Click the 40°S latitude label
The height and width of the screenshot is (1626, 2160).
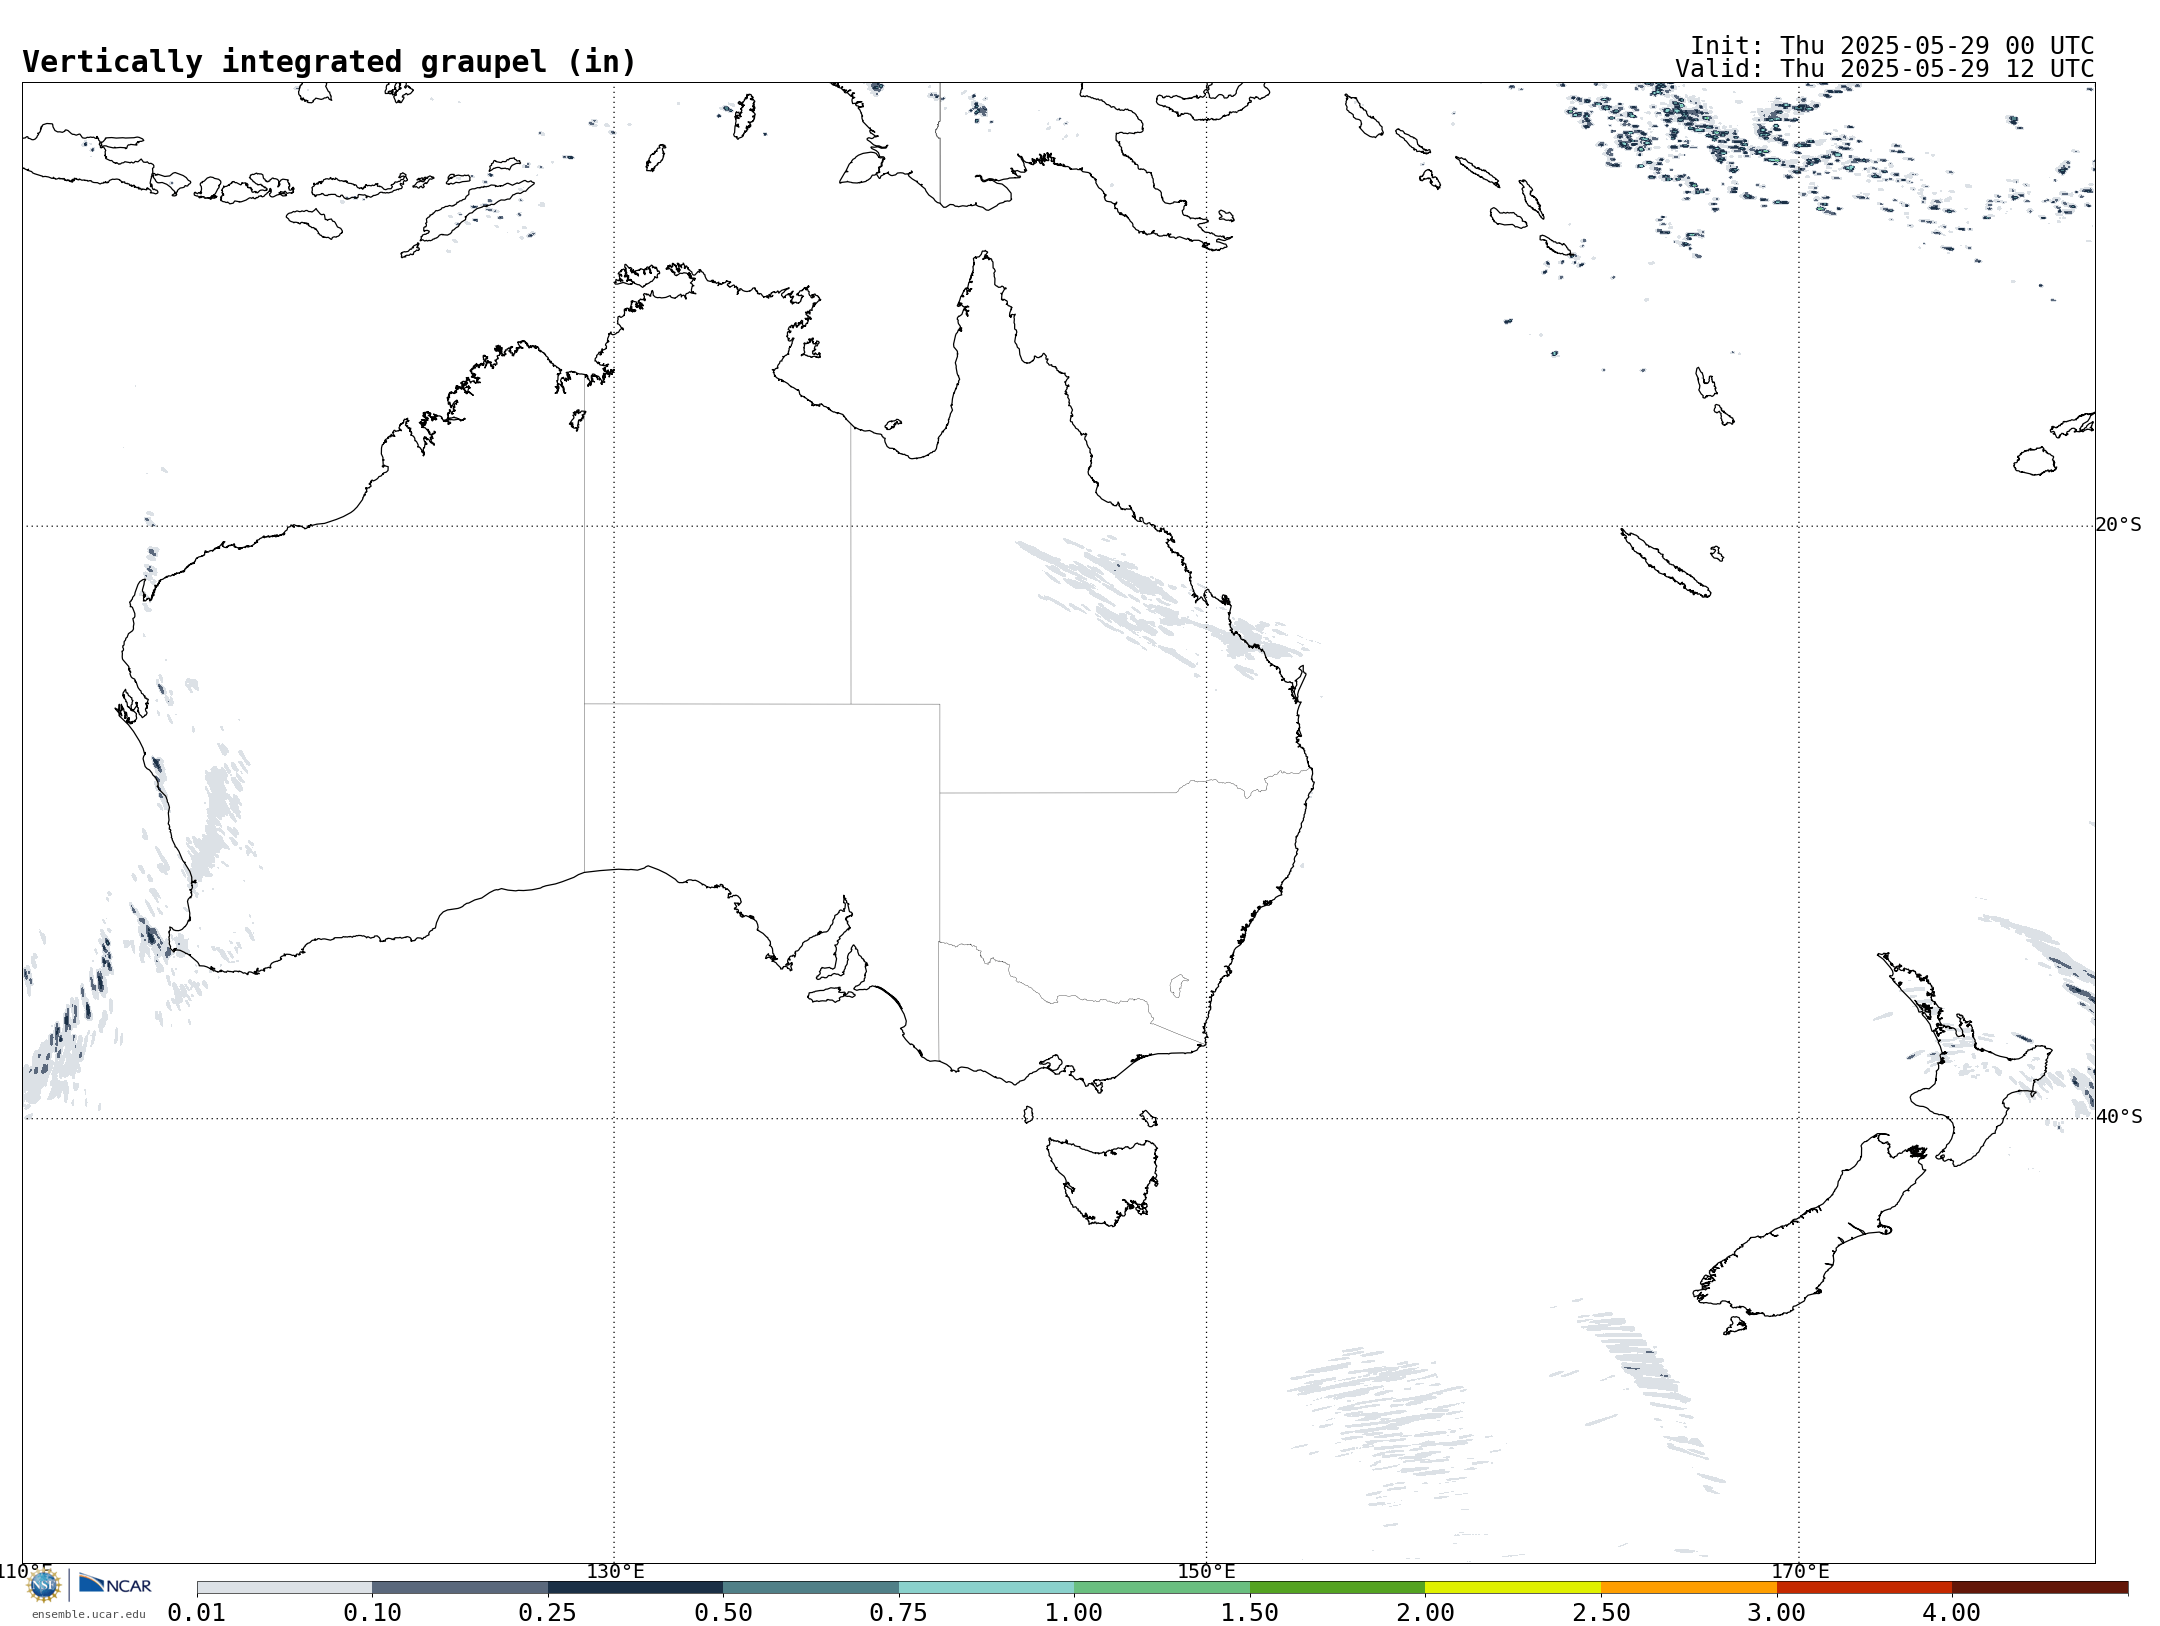point(2119,1117)
